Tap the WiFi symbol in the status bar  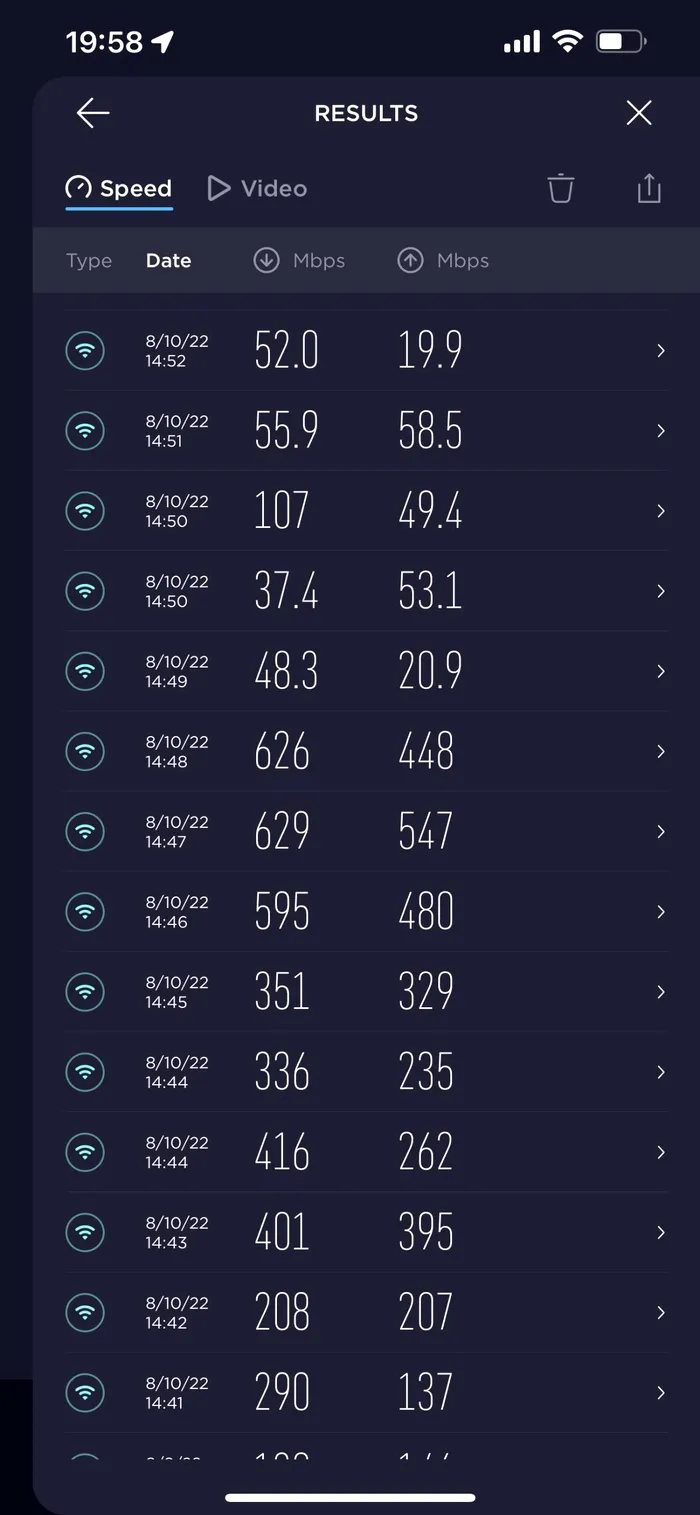click(x=567, y=41)
